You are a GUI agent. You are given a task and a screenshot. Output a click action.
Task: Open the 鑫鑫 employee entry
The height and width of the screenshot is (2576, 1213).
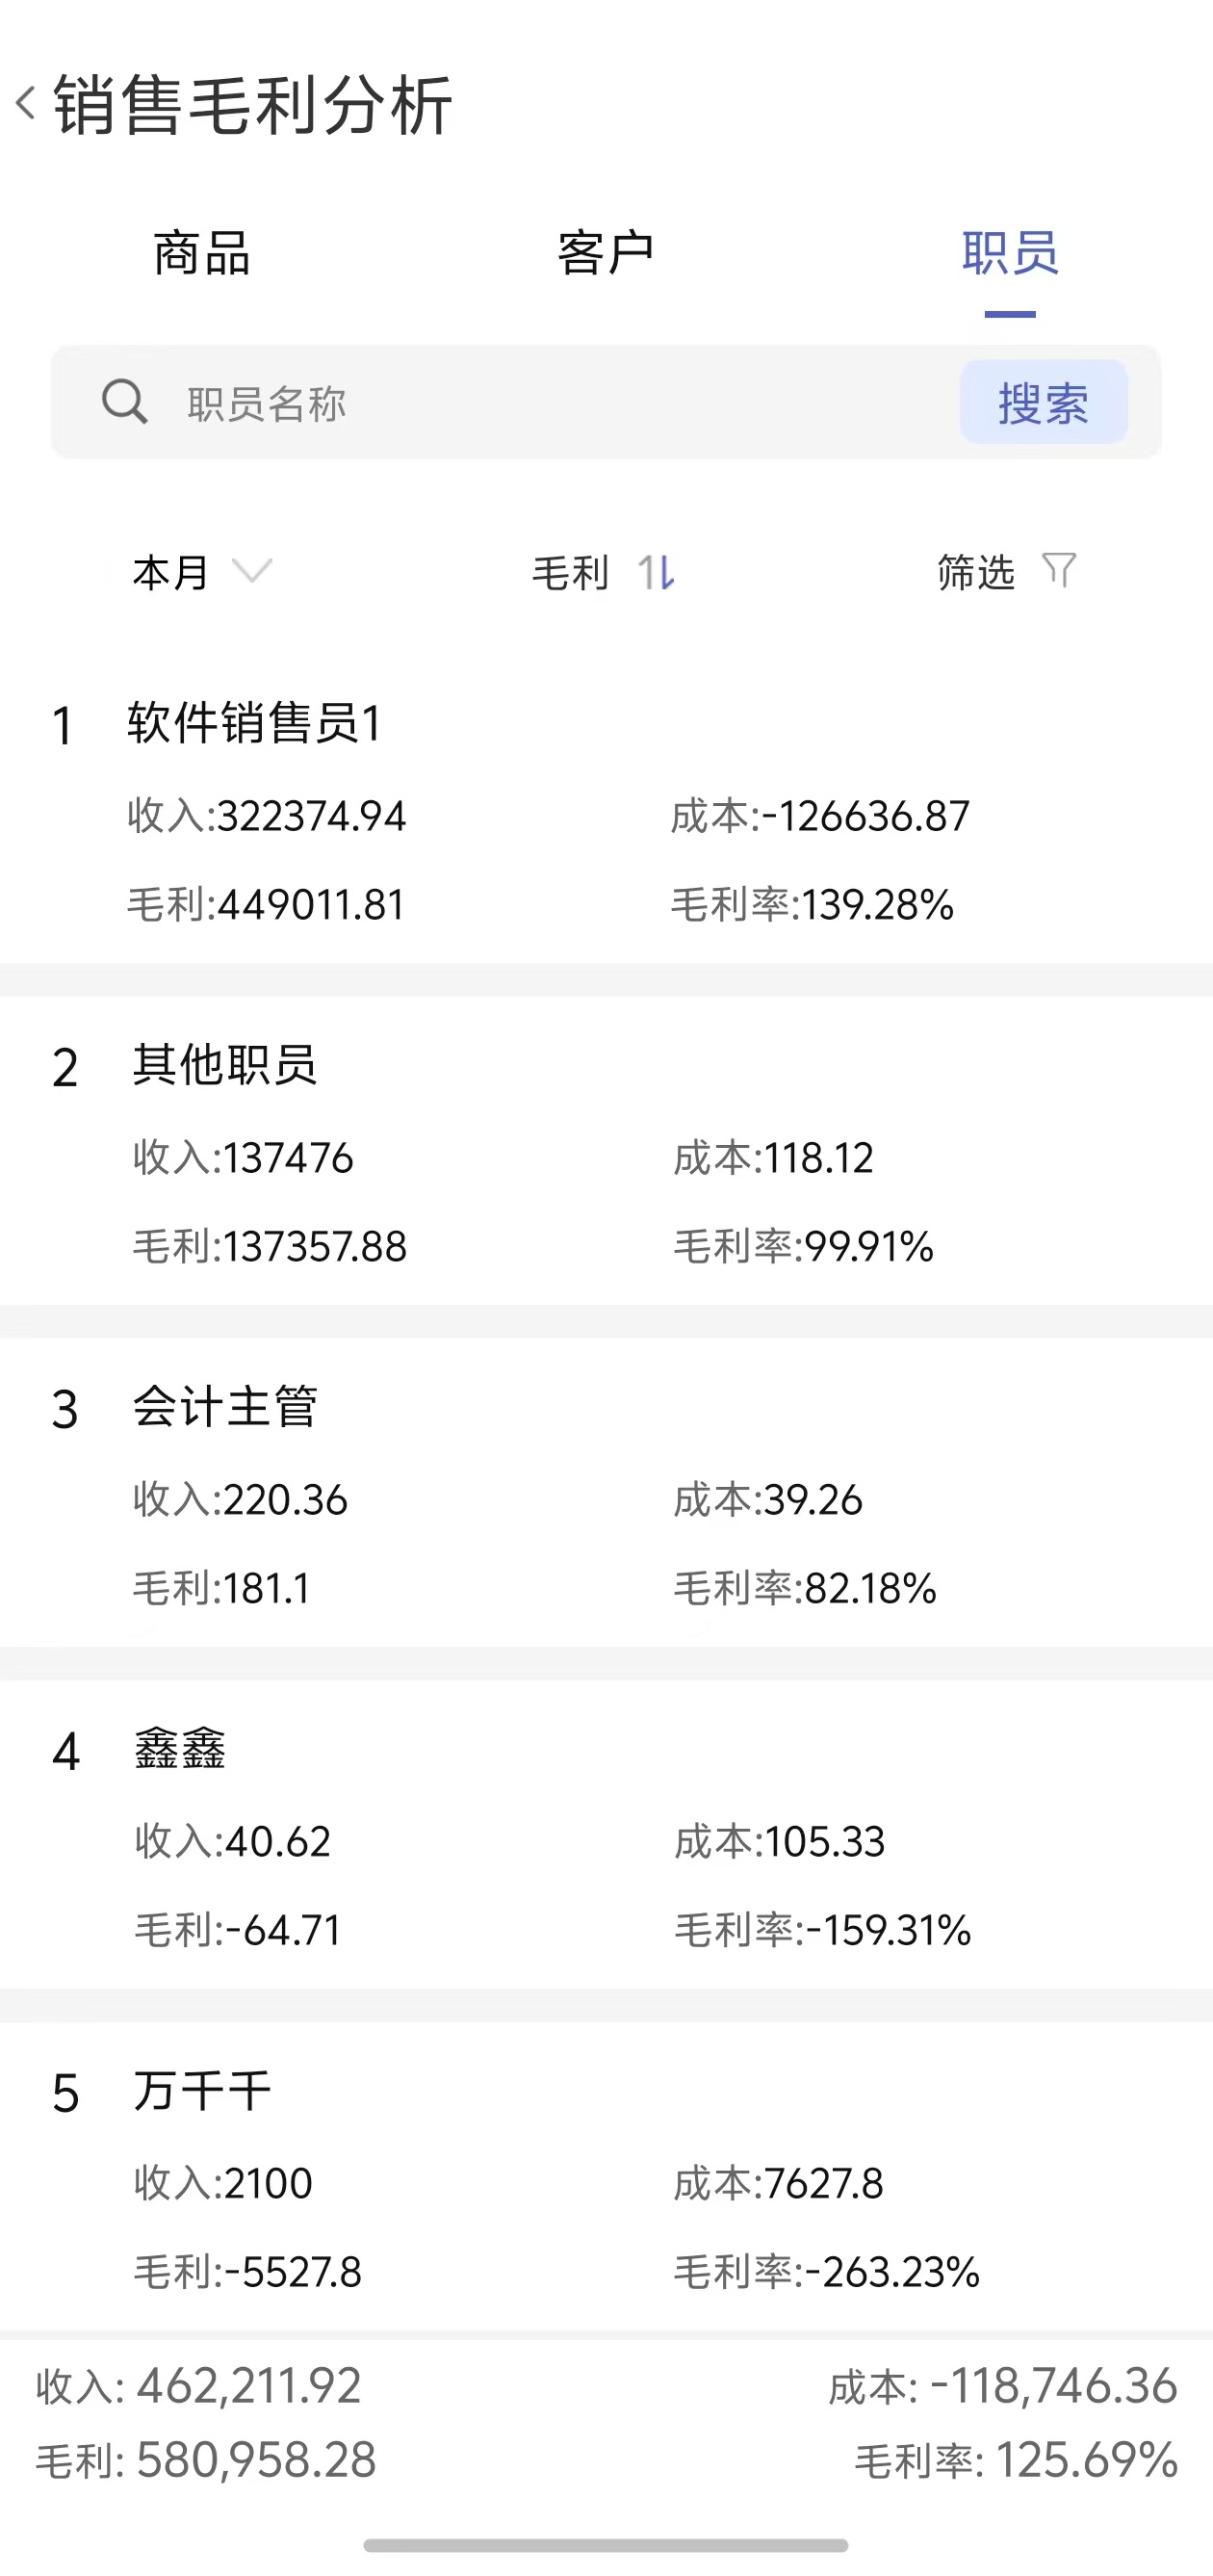[x=606, y=1836]
